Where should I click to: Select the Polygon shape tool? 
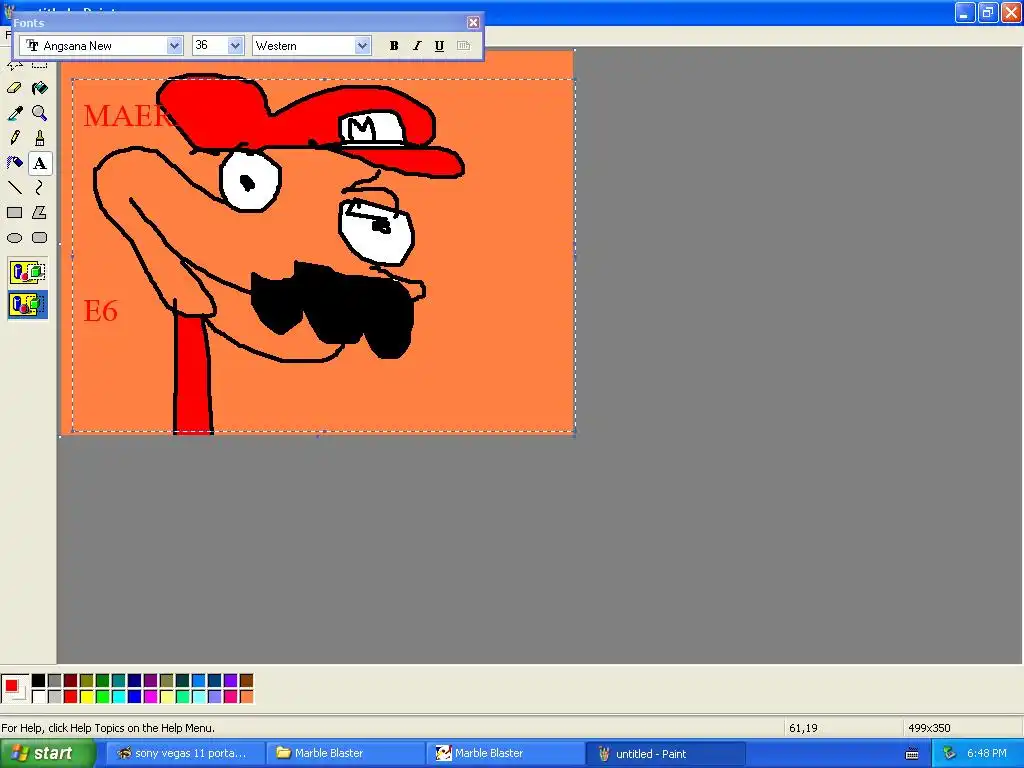pyautogui.click(x=40, y=213)
